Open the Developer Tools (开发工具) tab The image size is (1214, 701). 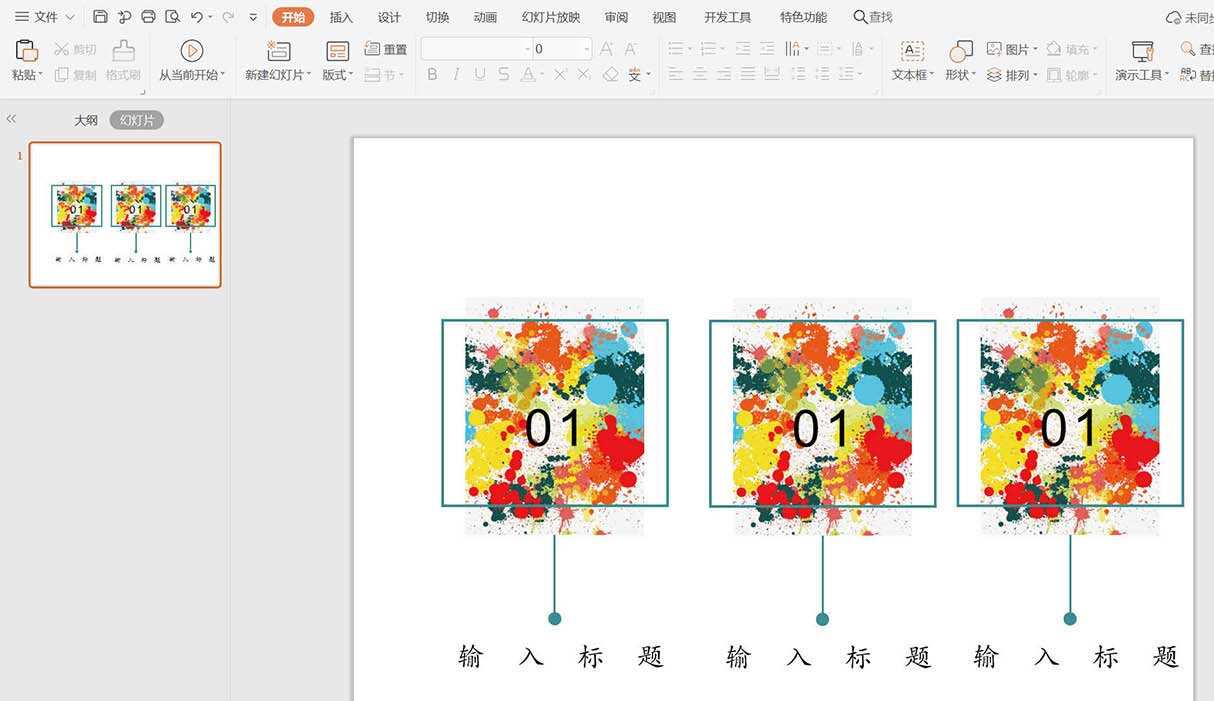point(727,17)
